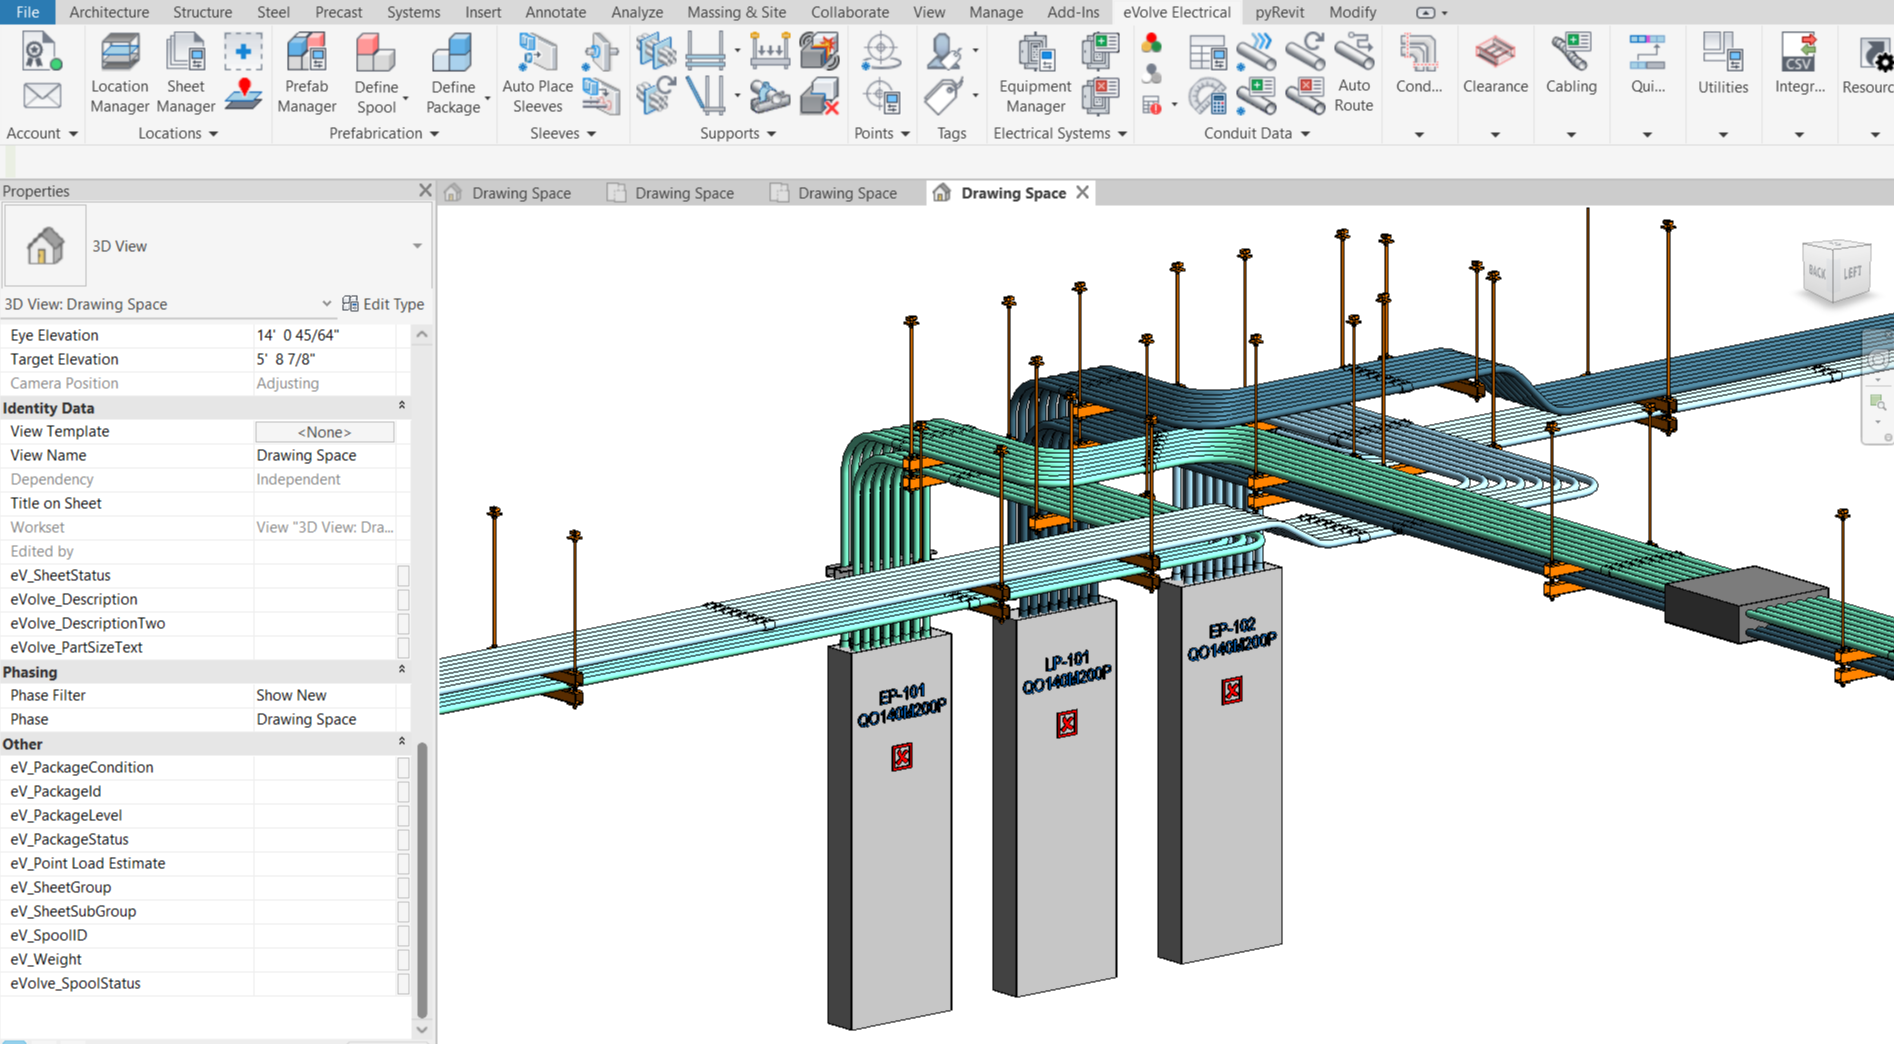Click the ViewCube in the 3D view
This screenshot has width=1895, height=1045.
(x=1836, y=270)
